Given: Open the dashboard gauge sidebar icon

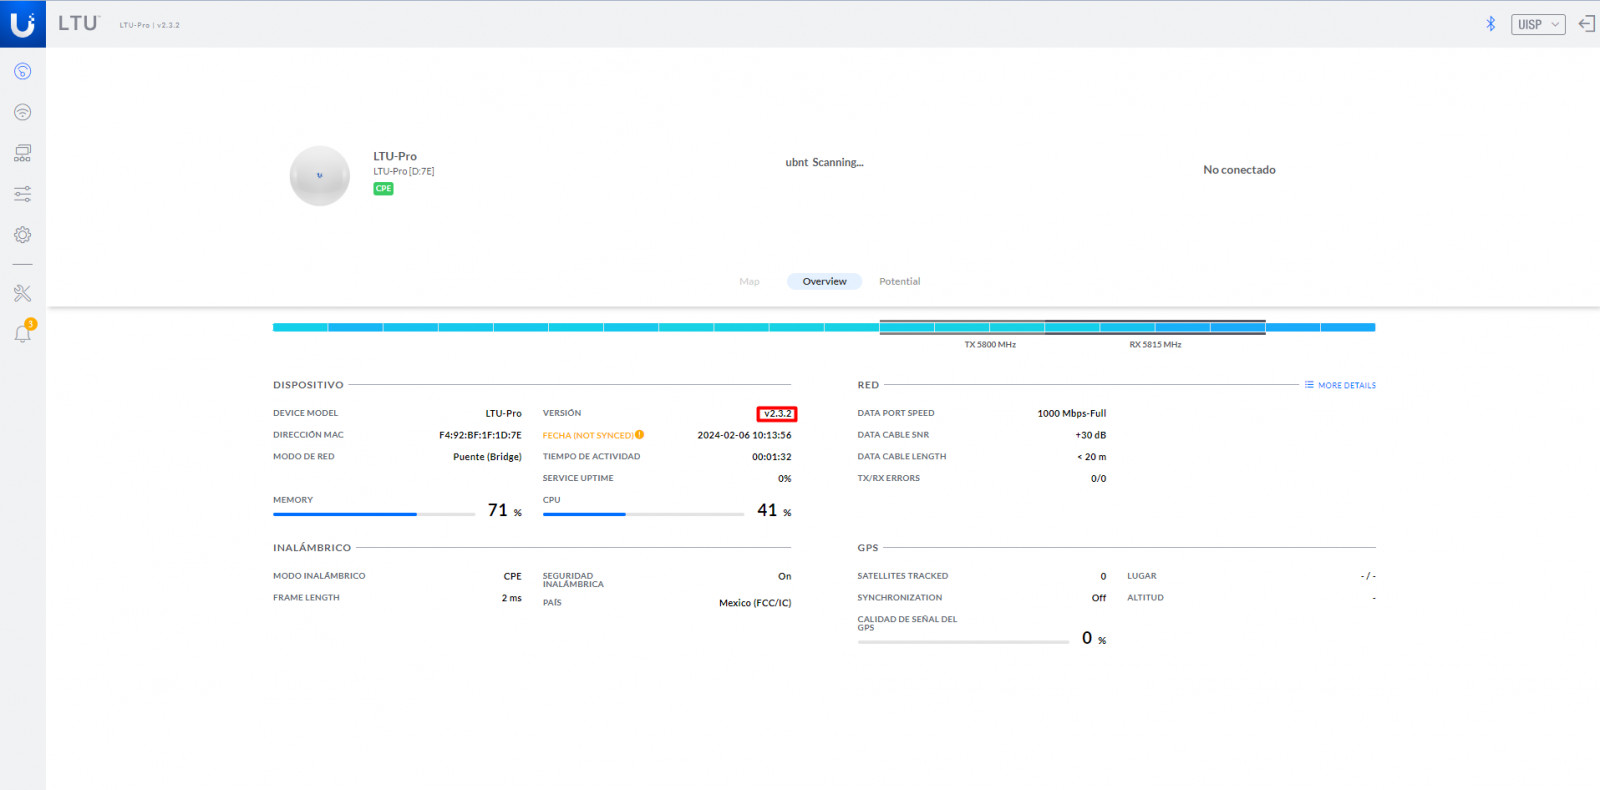Looking at the screenshot, I should tap(22, 71).
